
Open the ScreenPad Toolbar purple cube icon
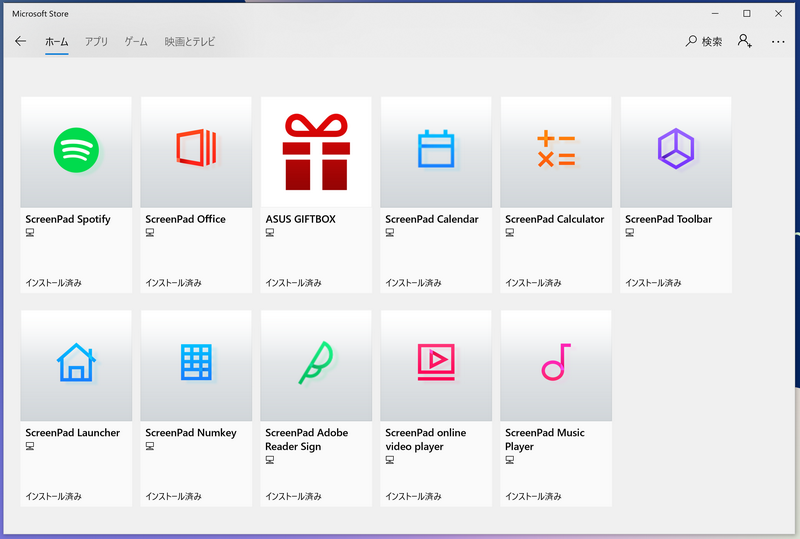tap(676, 149)
